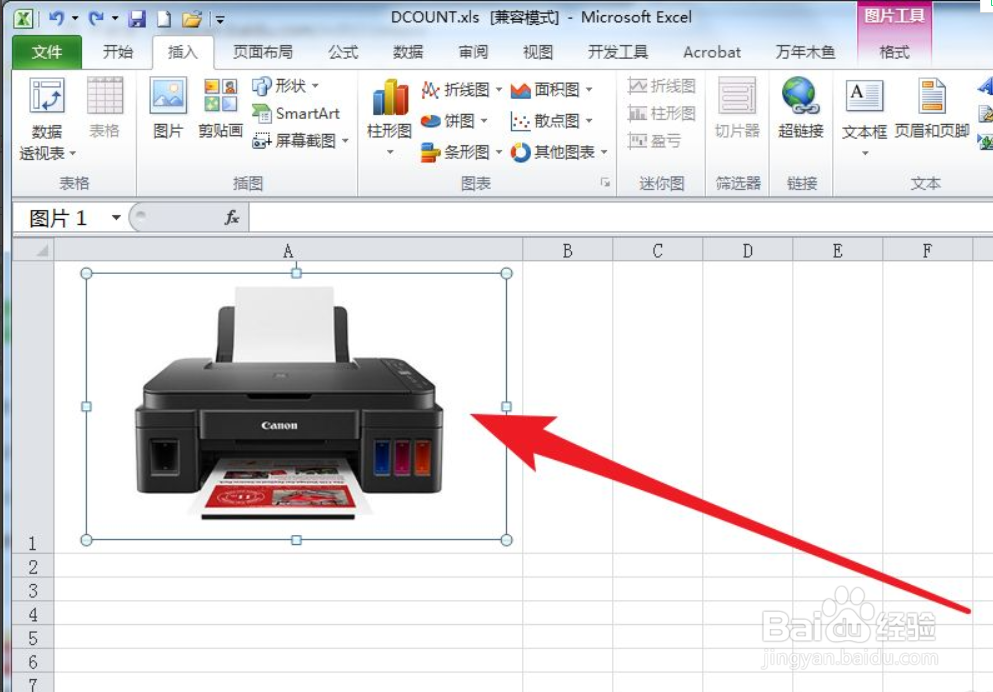Insert a 折线图 sparkline
Image resolution: width=993 pixels, height=692 pixels.
point(662,85)
